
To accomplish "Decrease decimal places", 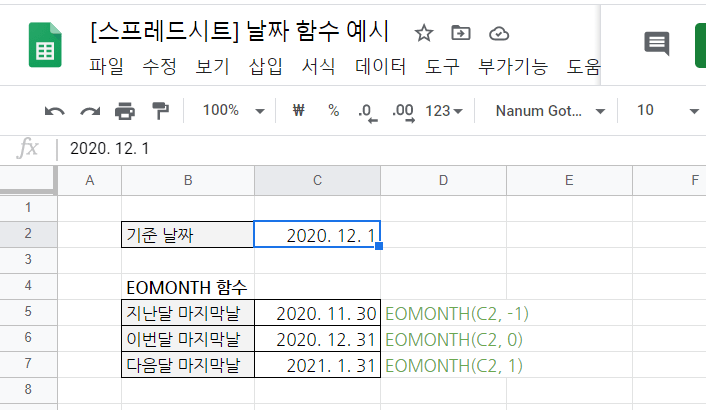I will click(367, 111).
